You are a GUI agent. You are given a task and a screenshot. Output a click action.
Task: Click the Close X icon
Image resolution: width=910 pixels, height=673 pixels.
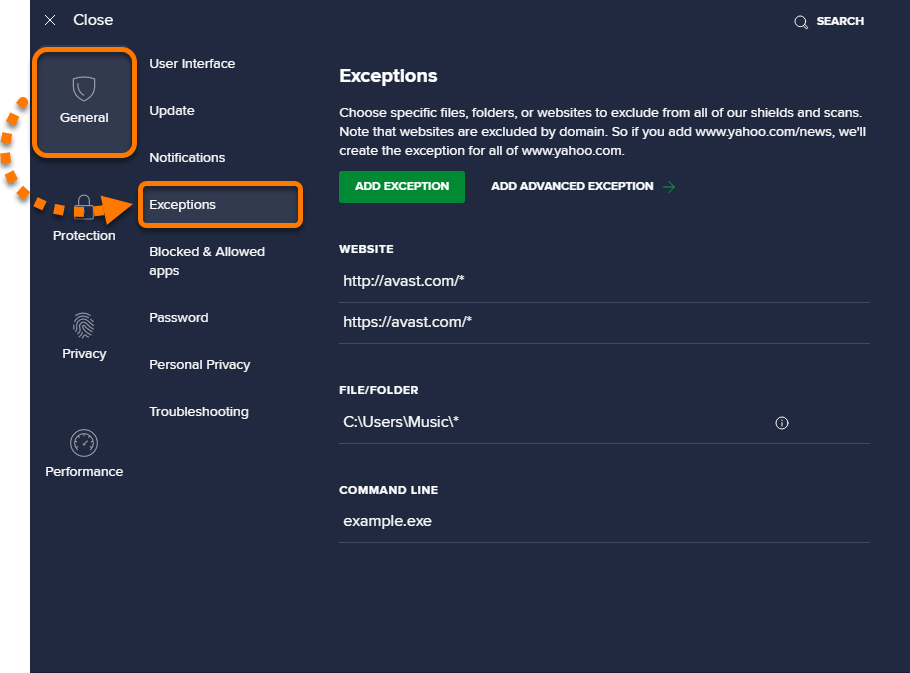tap(50, 20)
